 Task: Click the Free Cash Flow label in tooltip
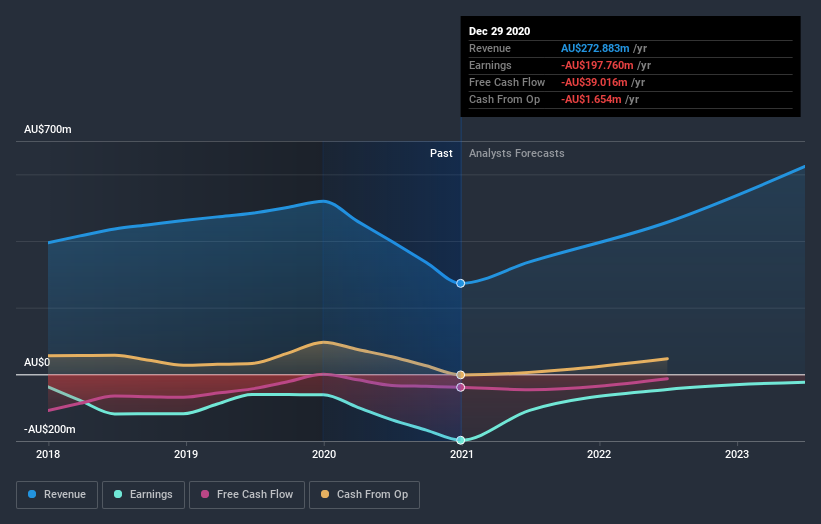click(507, 82)
